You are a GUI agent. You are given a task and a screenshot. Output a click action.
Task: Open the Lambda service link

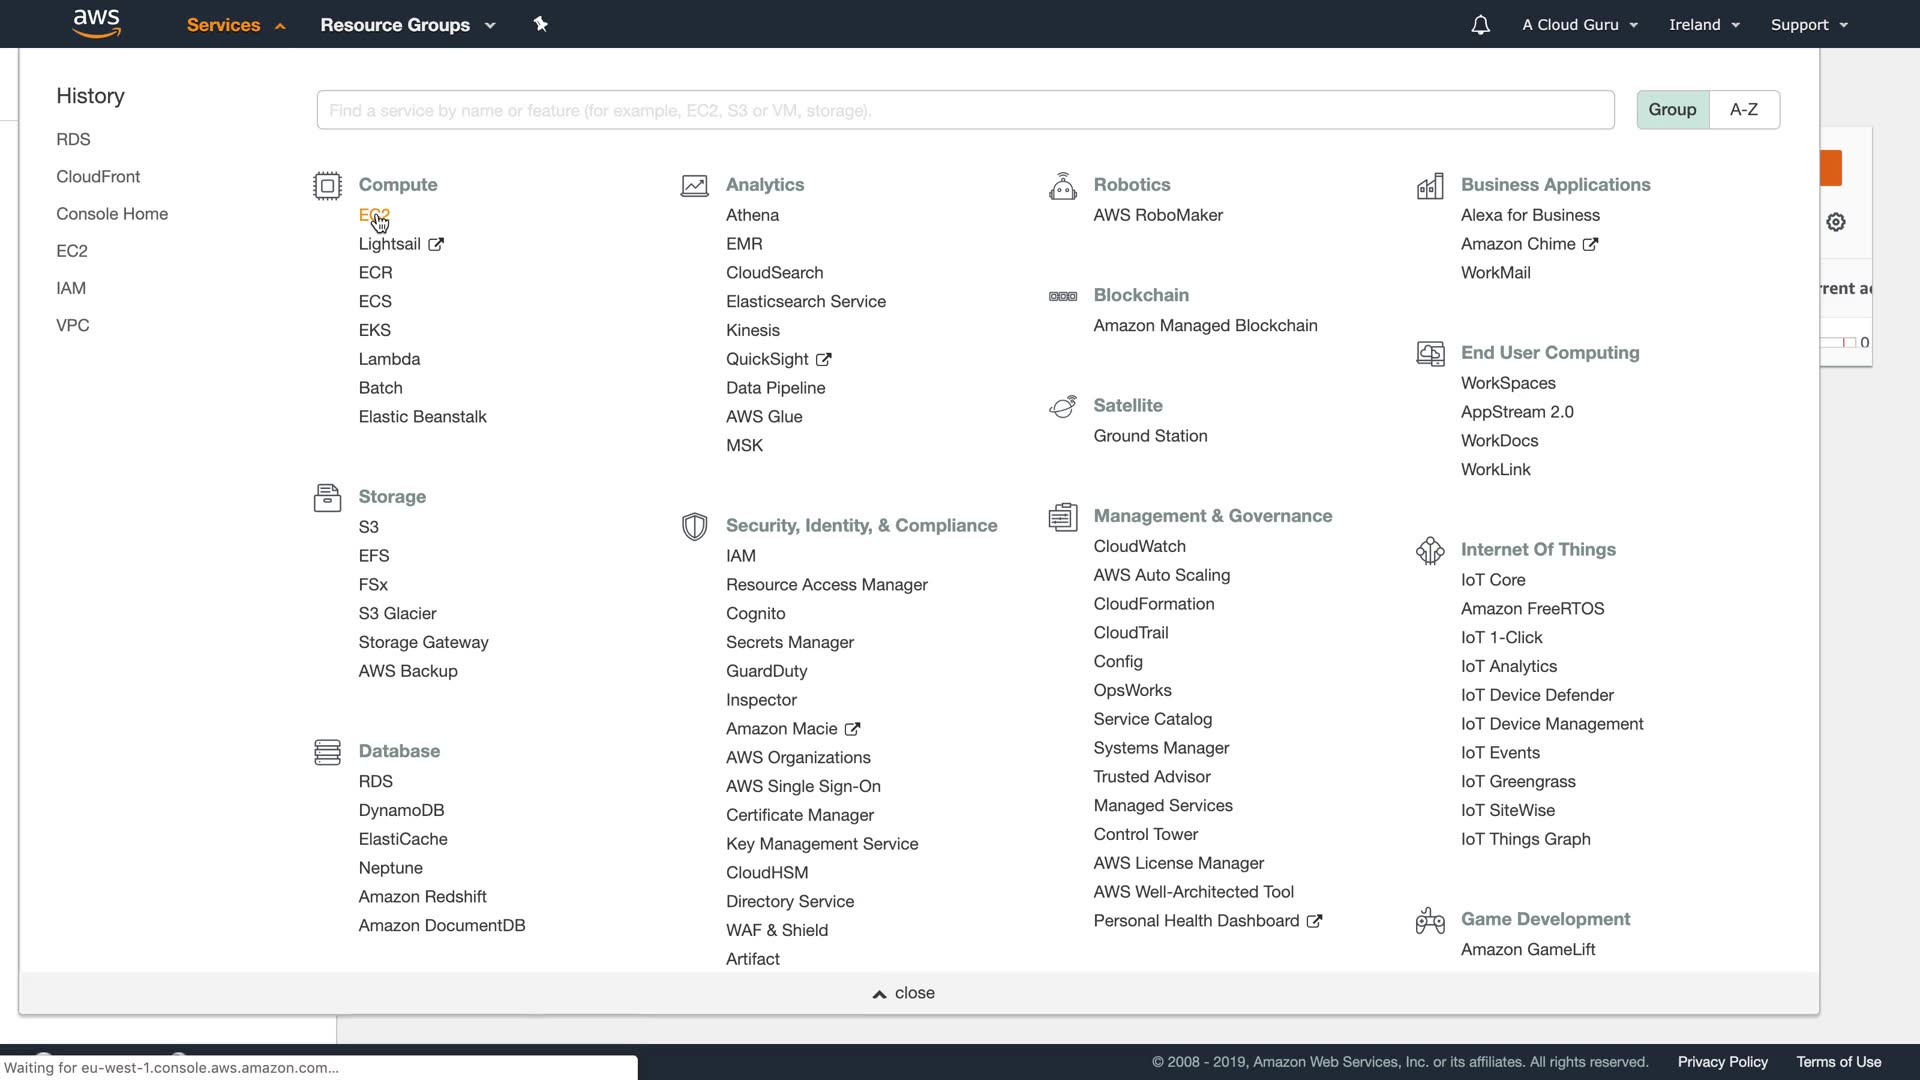point(389,359)
